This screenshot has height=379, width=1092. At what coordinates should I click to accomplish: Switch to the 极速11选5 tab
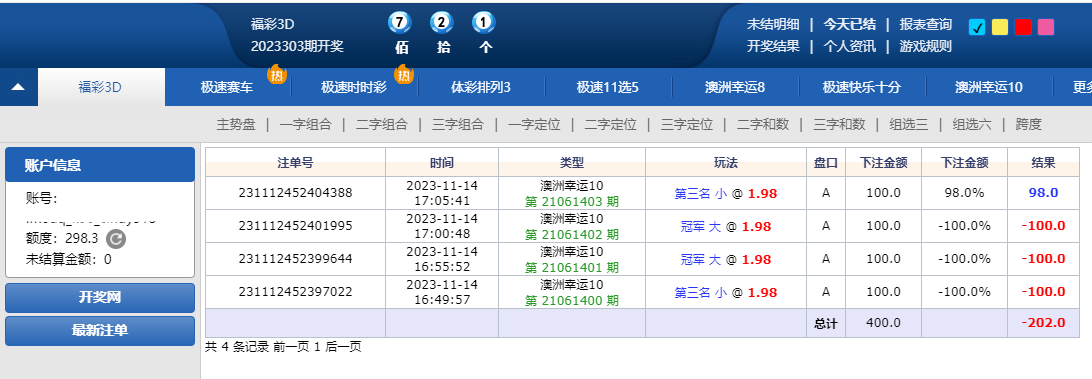pyautogui.click(x=608, y=87)
